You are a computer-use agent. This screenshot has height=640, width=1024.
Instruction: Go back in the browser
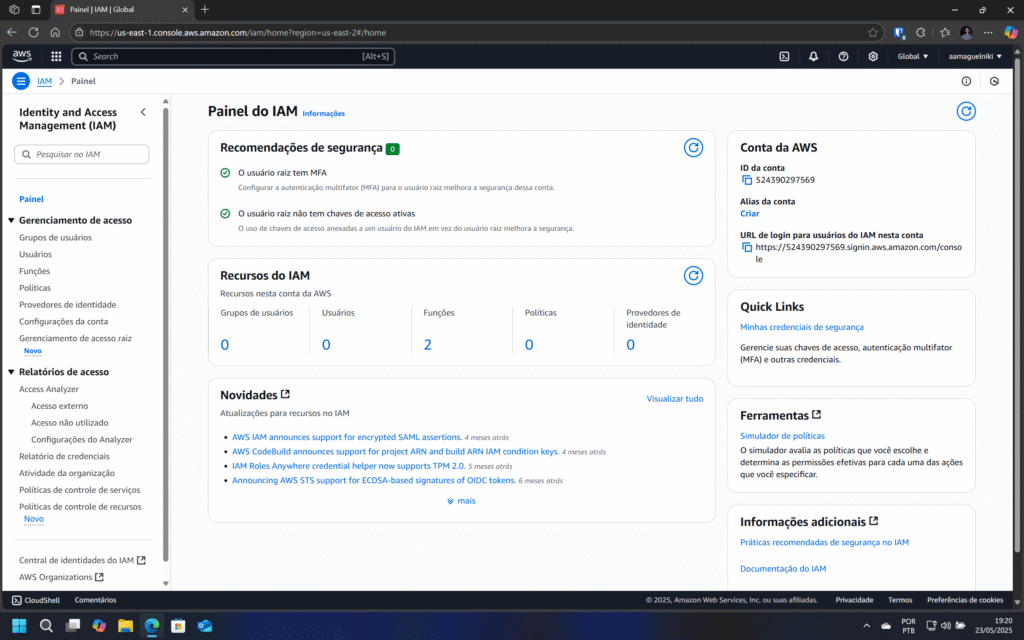[12, 32]
